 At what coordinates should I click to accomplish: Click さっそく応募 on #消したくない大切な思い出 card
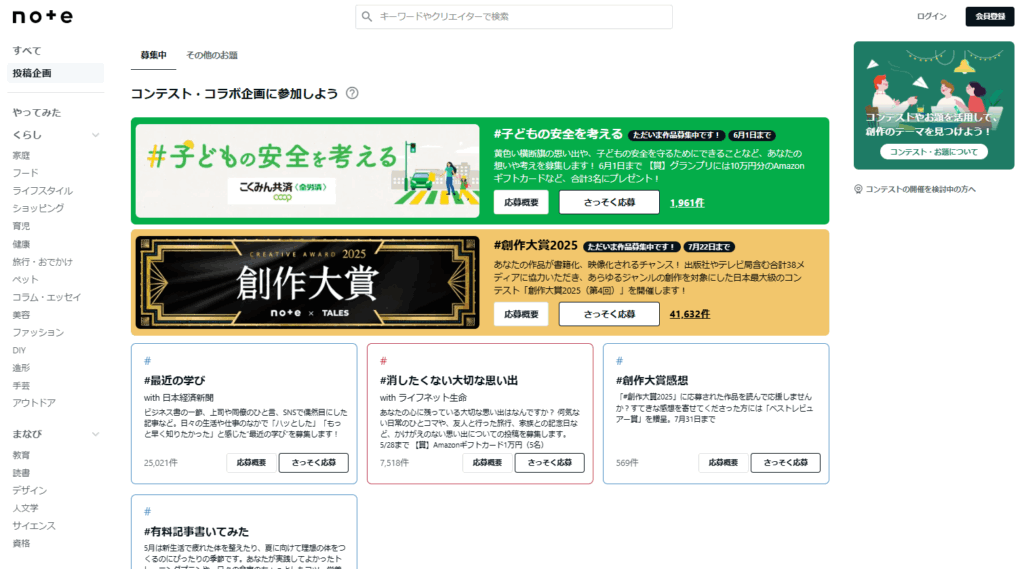549,463
